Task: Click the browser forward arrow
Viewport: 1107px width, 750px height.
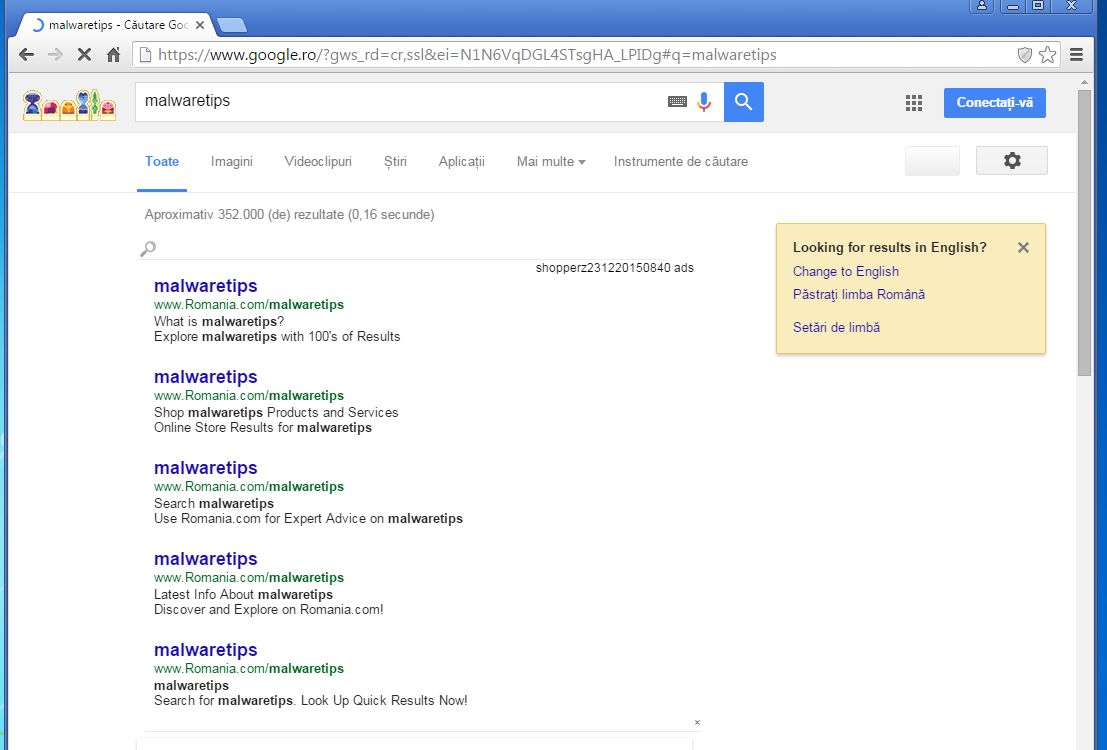Action: pyautogui.click(x=55, y=54)
